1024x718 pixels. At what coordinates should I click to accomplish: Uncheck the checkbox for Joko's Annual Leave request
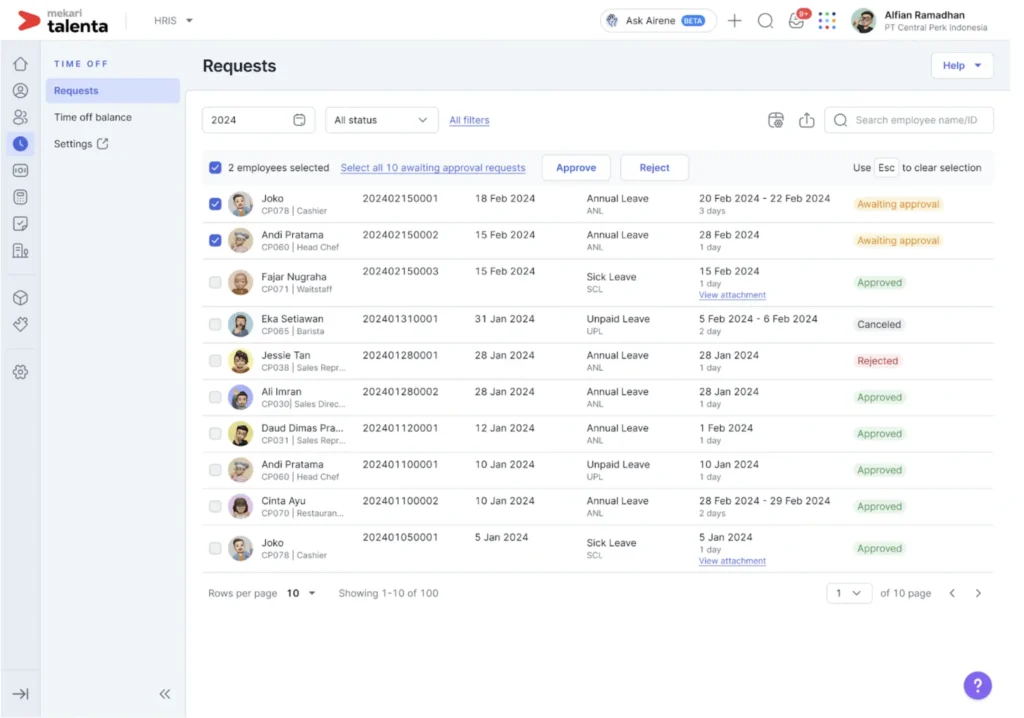[215, 204]
